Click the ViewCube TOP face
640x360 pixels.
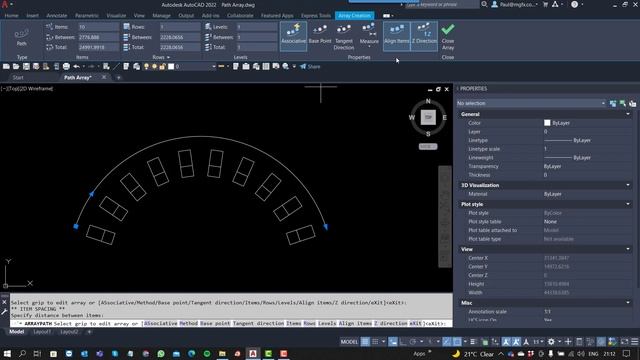tap(428, 118)
